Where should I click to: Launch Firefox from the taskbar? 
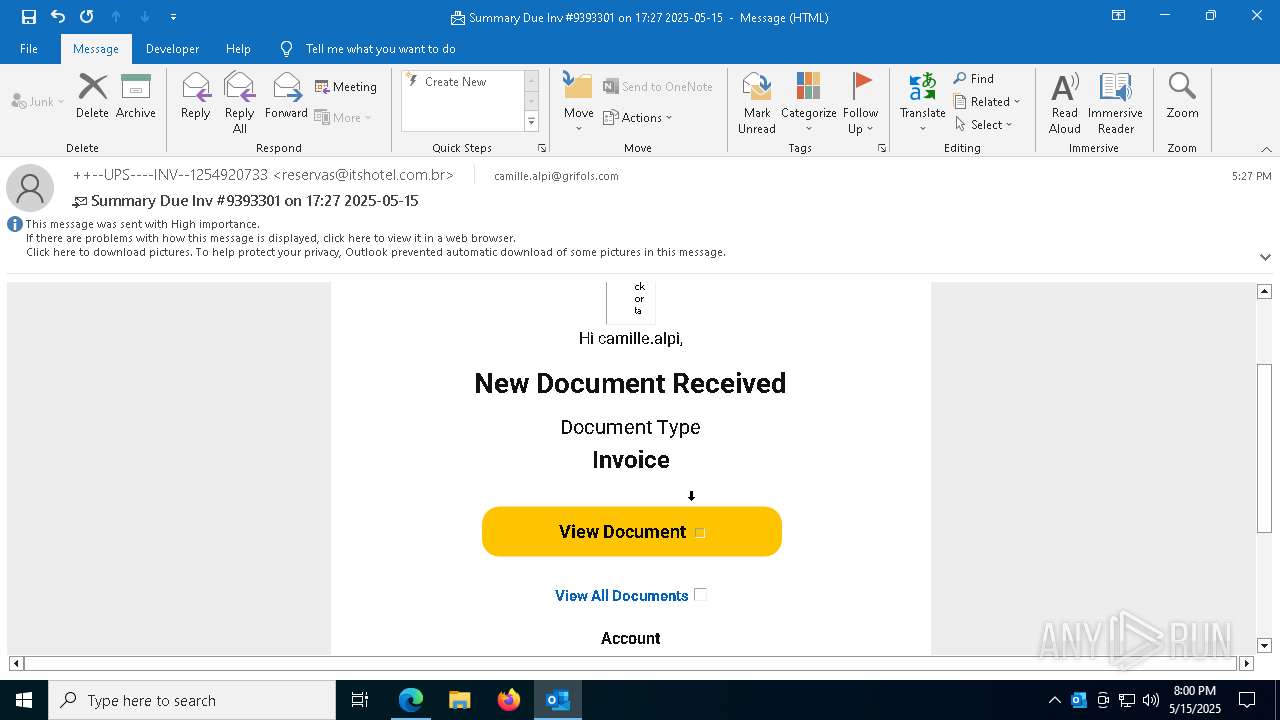coord(509,700)
